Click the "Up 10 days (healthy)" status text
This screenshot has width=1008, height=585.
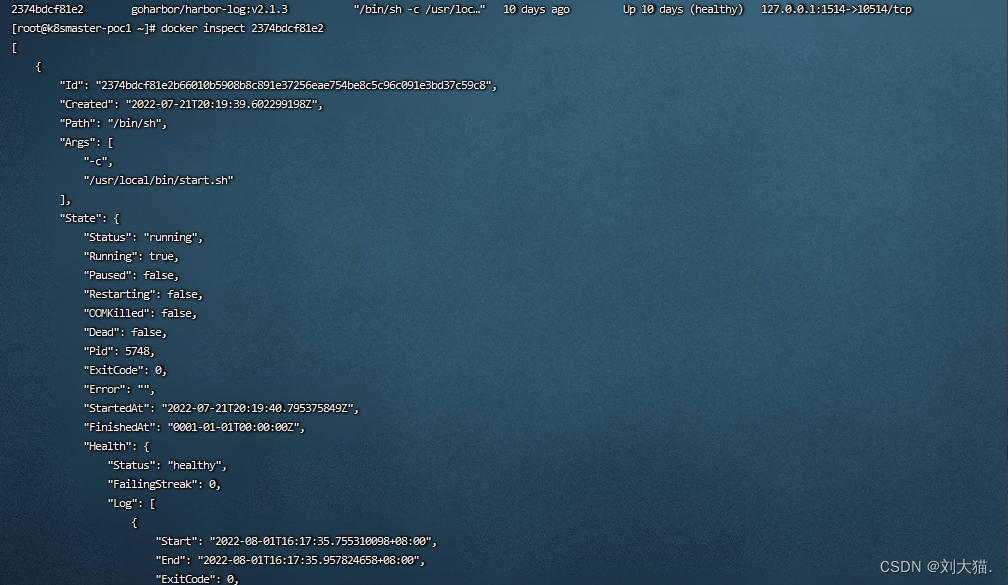point(683,10)
